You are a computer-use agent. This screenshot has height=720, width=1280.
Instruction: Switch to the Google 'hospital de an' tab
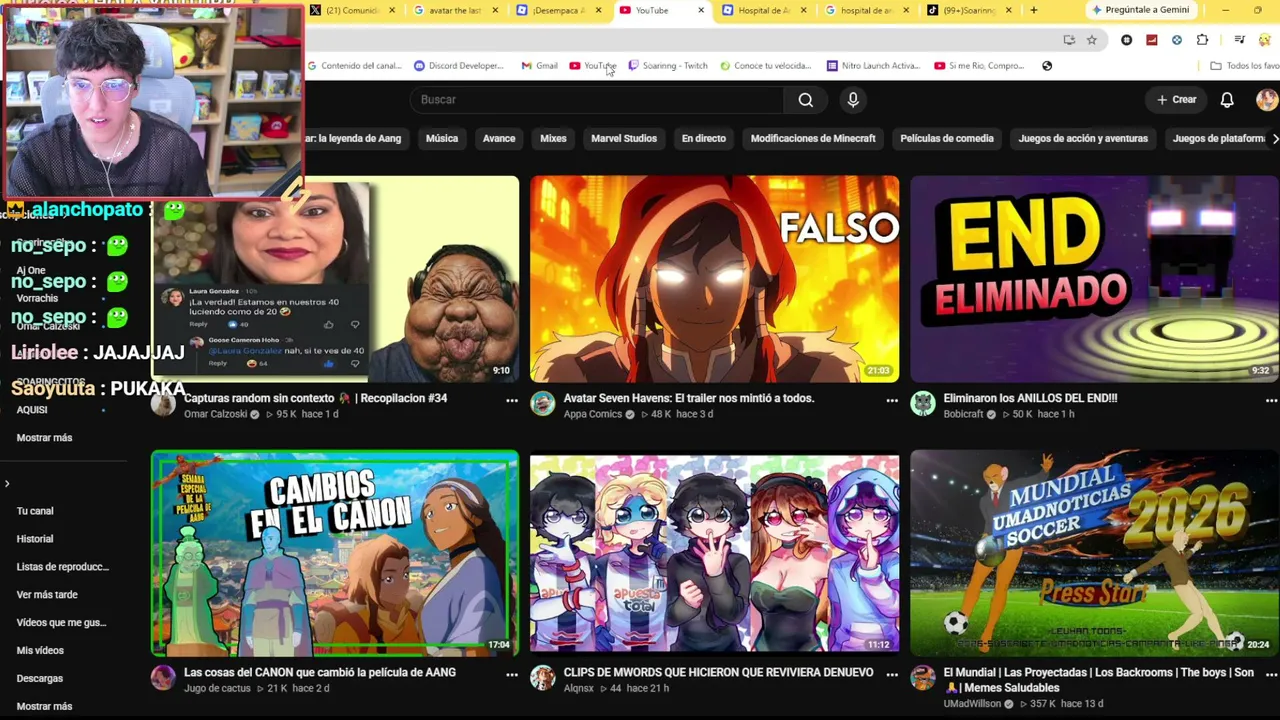pos(866,10)
